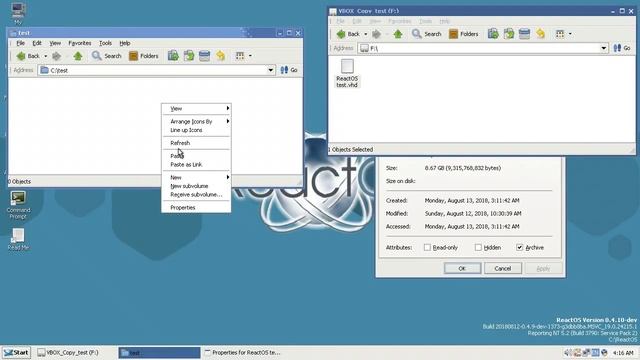Click Views icon in F: window toolbar
This screenshot has height=360, width=640.
(560, 34)
